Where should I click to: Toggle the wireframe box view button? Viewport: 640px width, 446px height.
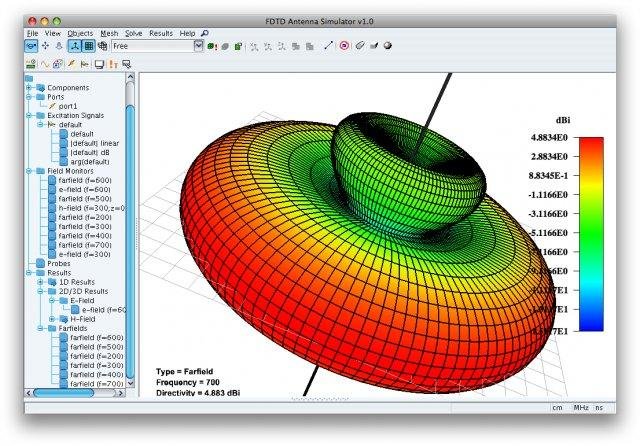pos(102,46)
